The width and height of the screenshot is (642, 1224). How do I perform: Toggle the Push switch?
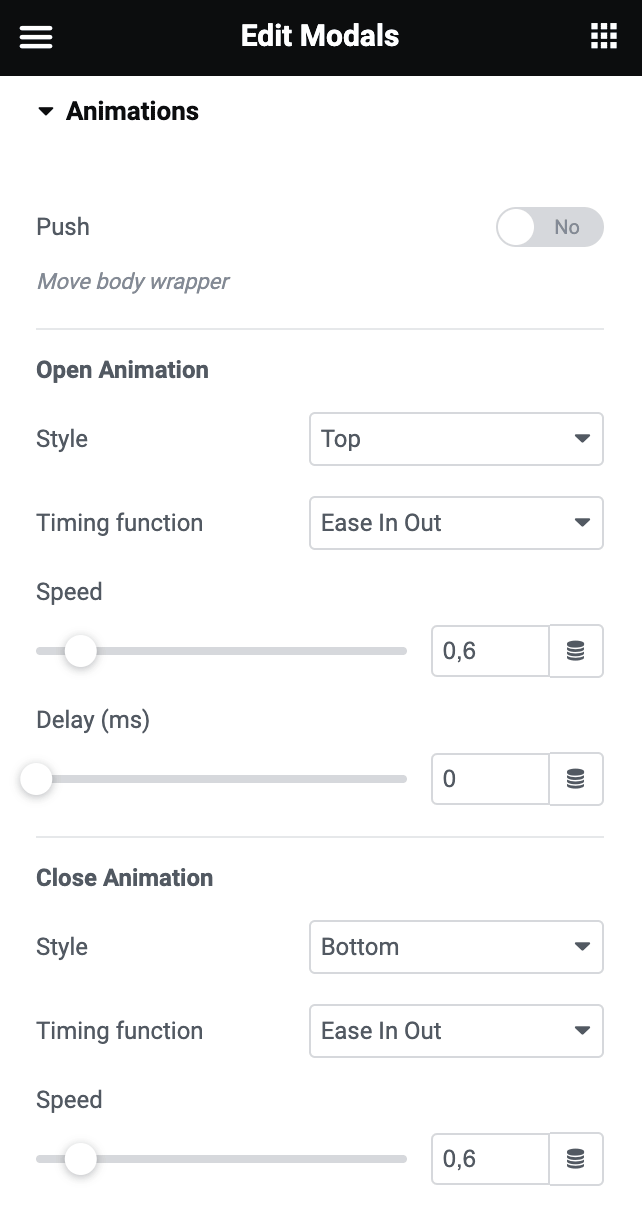550,227
